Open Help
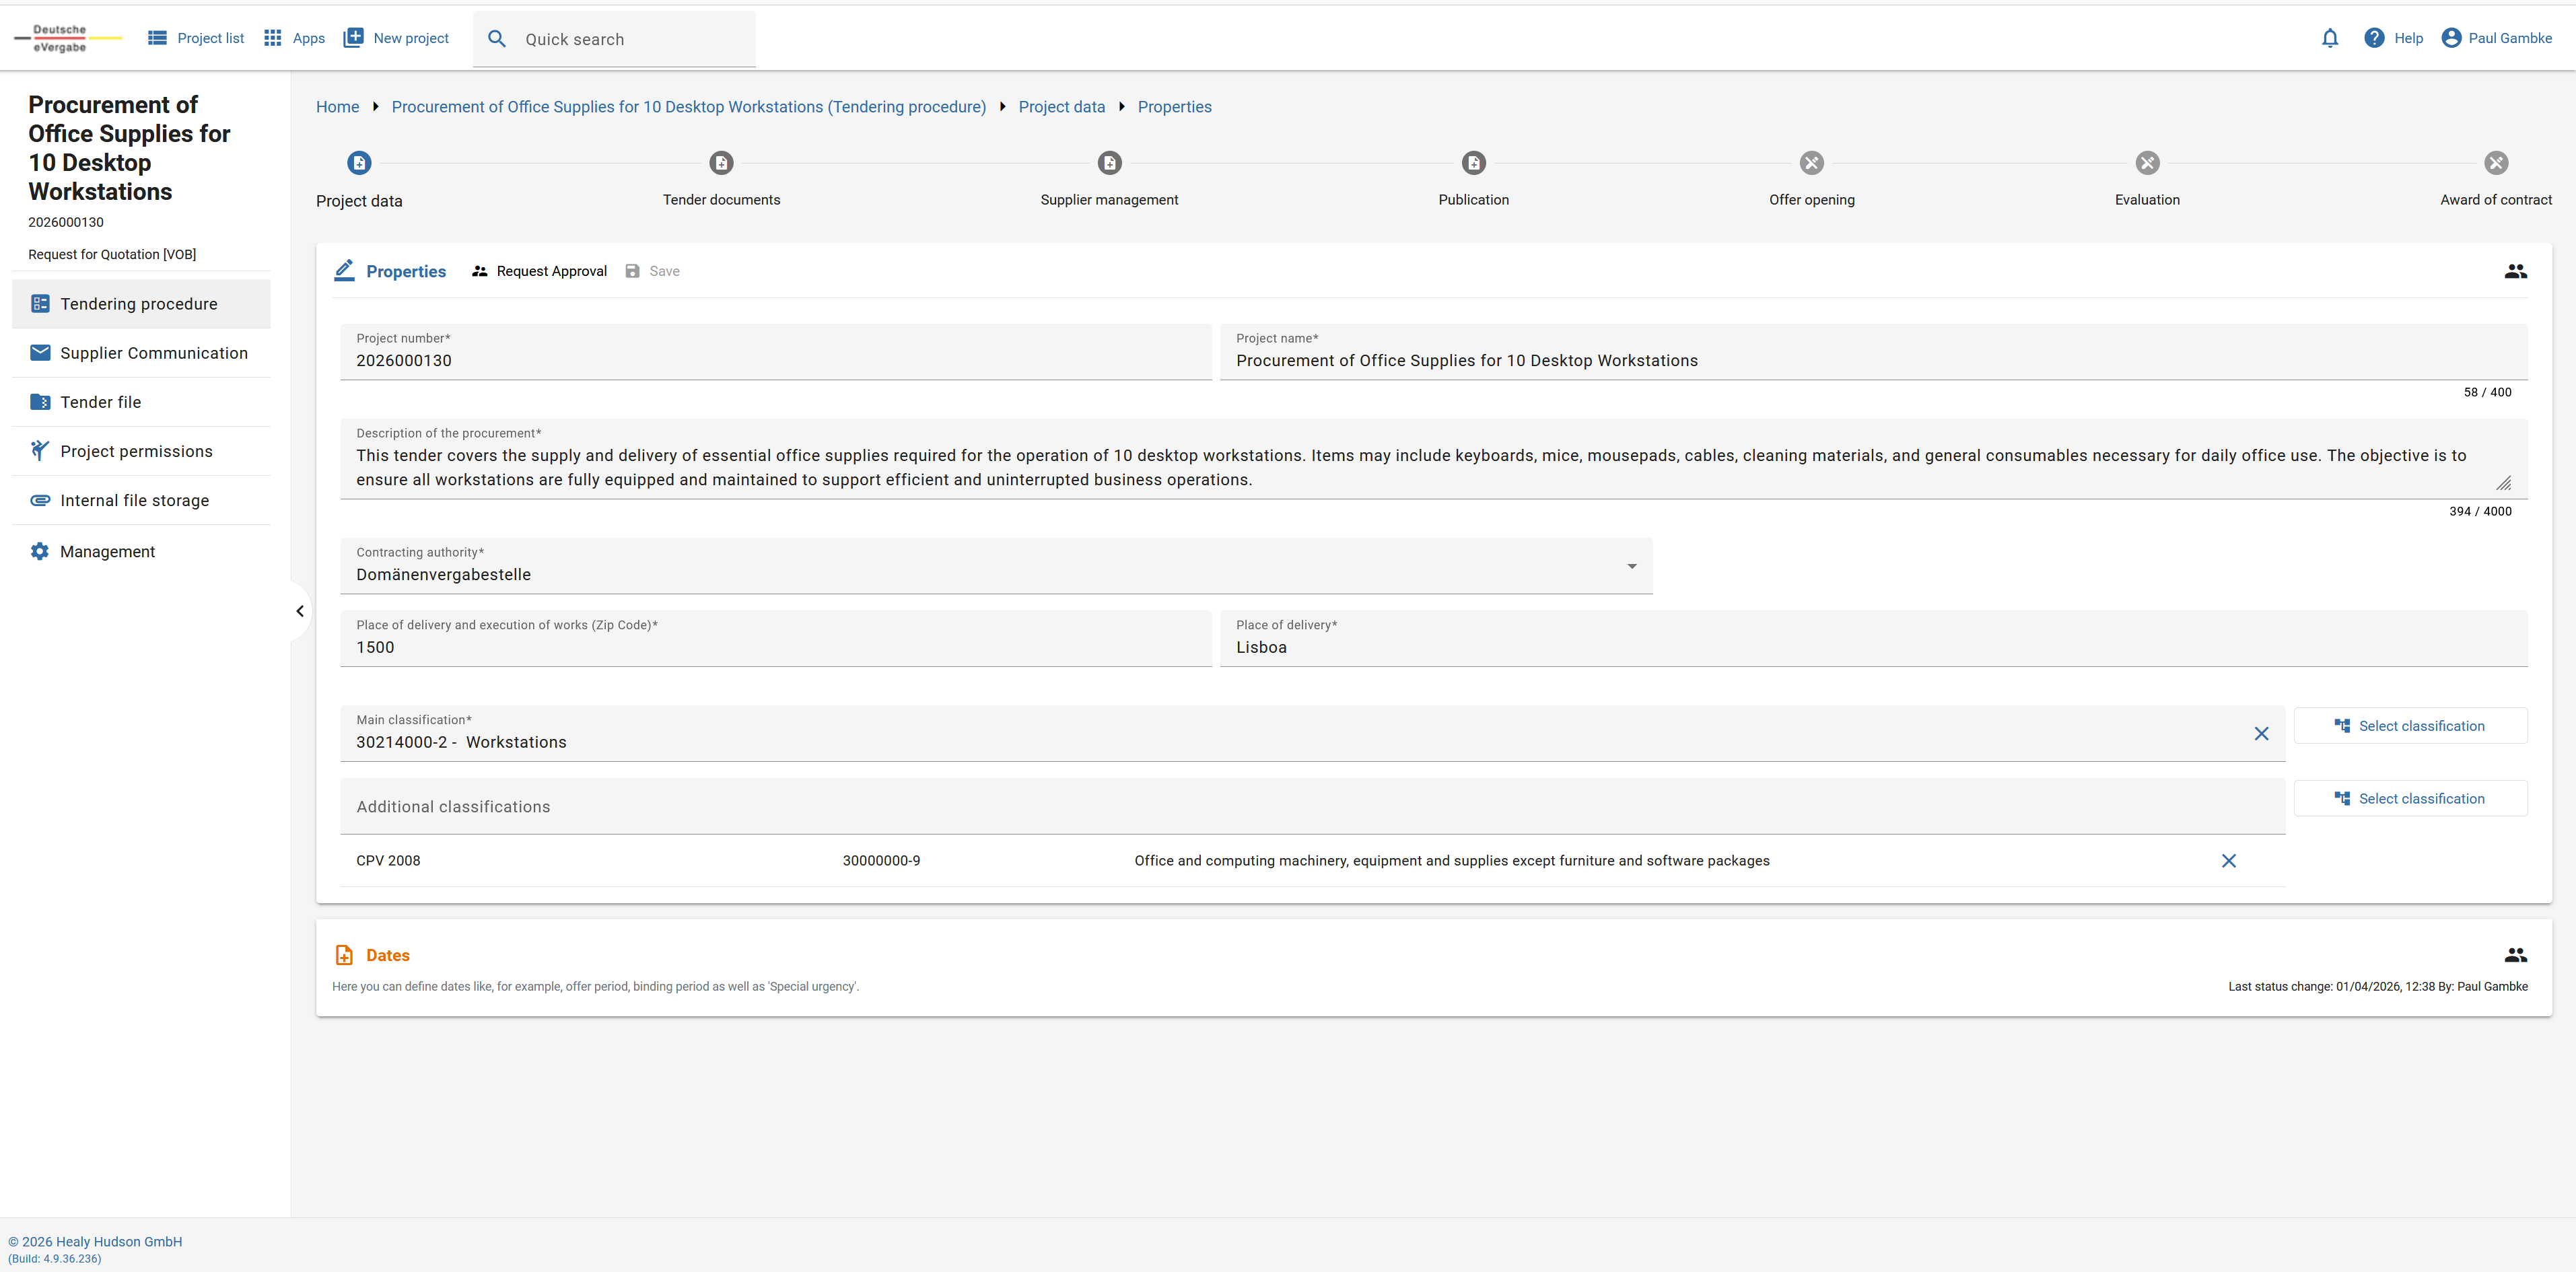Image resolution: width=2576 pixels, height=1272 pixels. pos(2394,38)
